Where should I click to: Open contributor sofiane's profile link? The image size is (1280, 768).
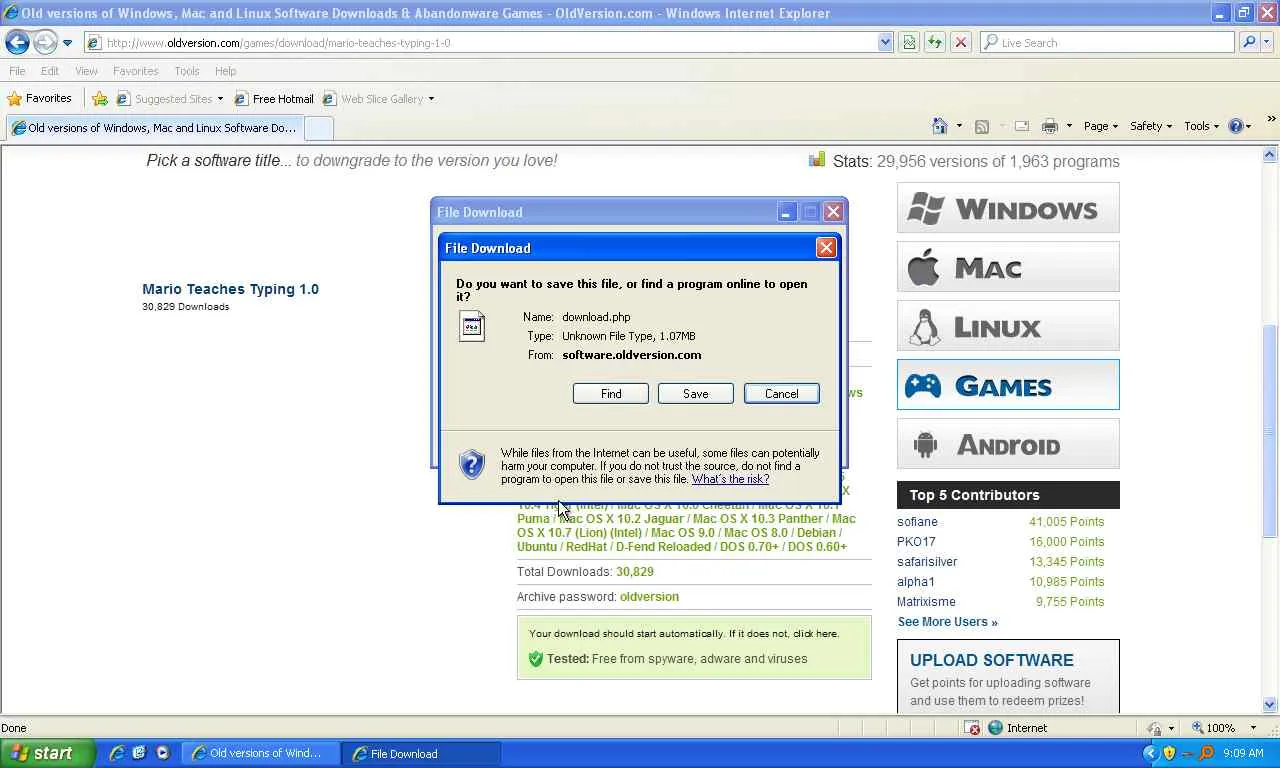[x=917, y=522]
